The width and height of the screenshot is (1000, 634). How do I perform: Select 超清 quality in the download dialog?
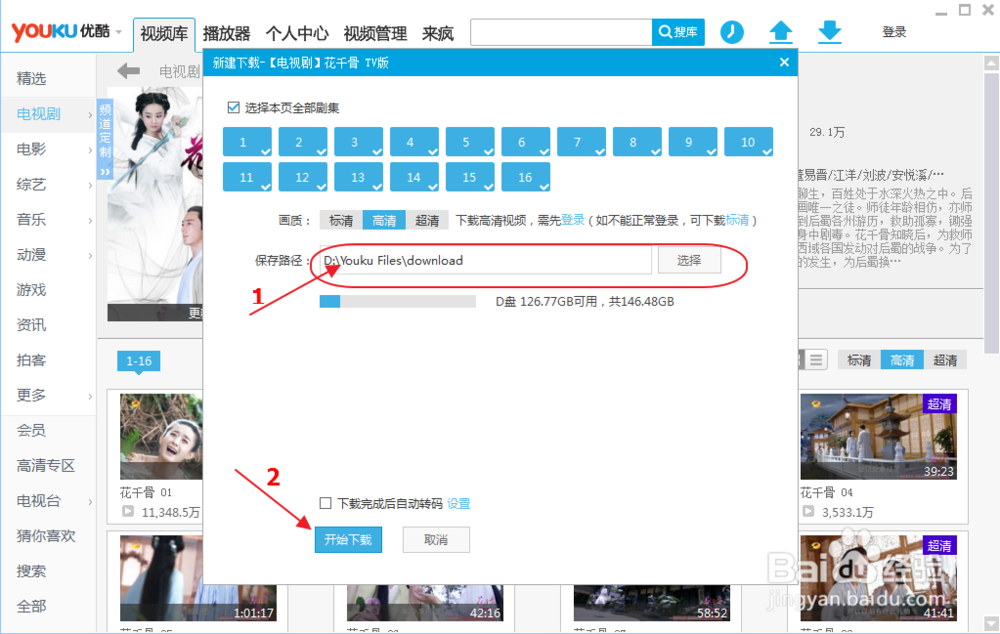tap(427, 220)
